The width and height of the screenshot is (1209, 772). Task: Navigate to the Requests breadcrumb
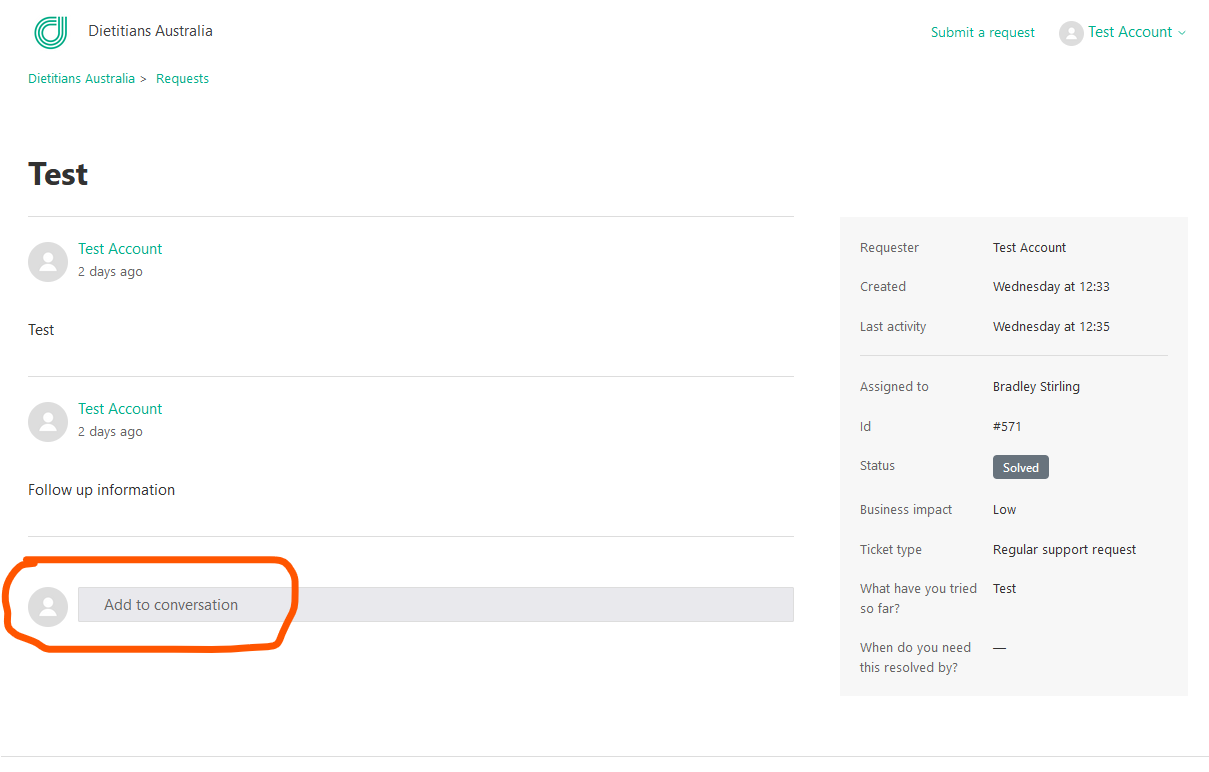(182, 79)
